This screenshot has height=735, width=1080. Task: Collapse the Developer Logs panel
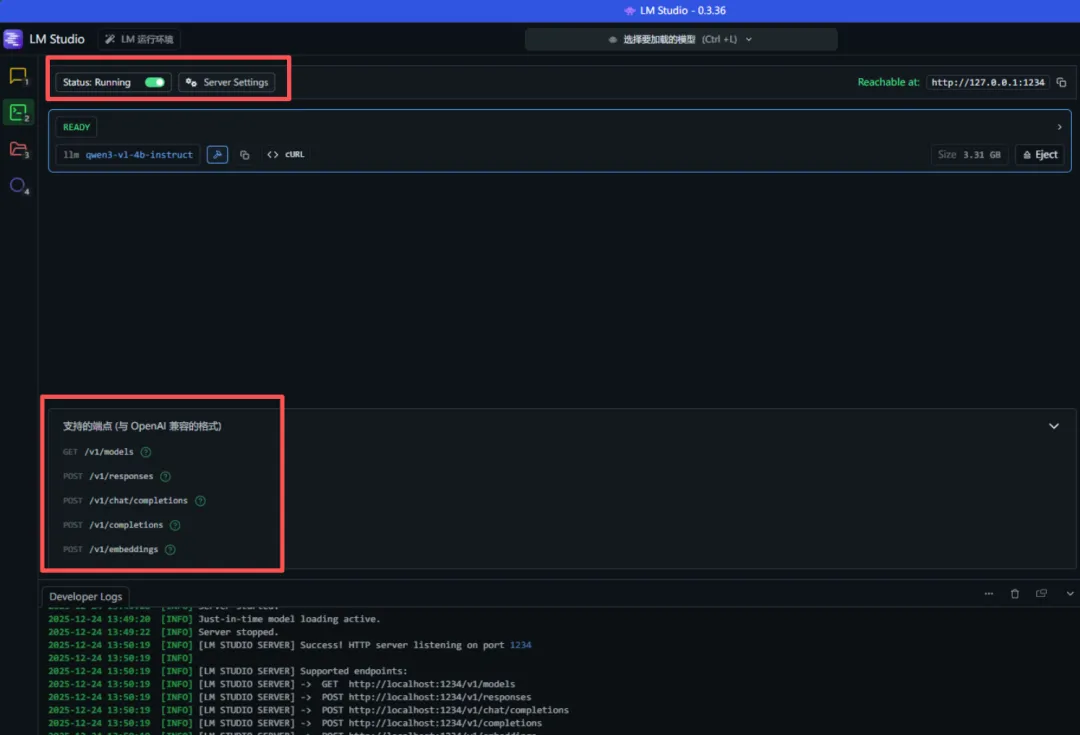point(1069,593)
